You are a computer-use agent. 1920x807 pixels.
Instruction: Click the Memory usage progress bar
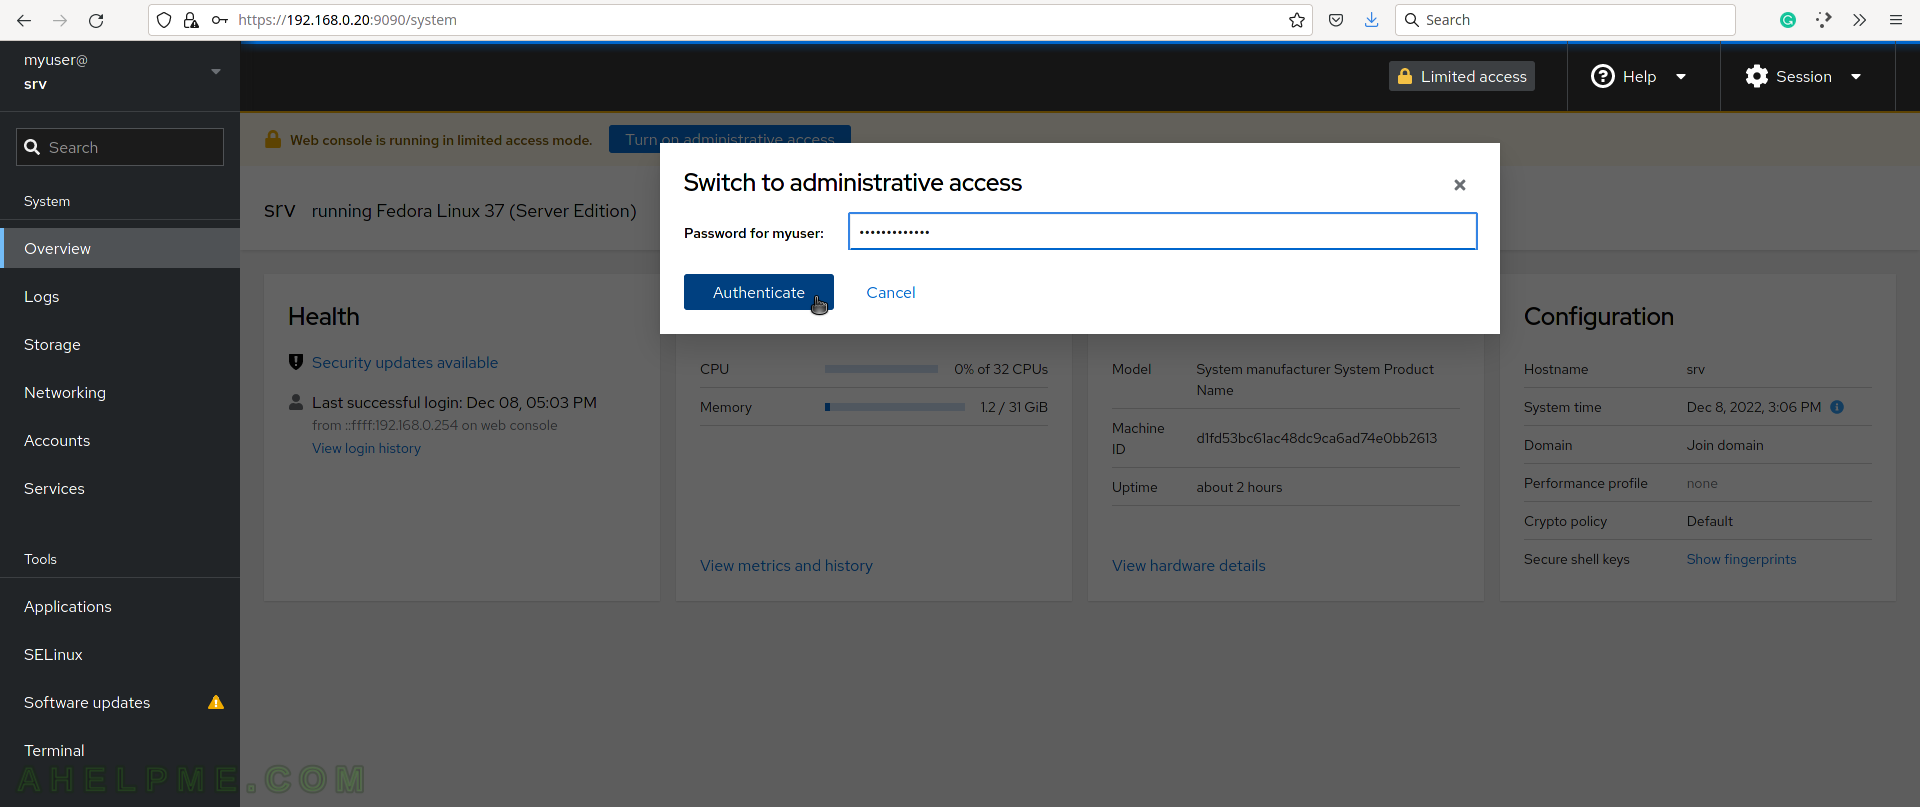click(895, 407)
